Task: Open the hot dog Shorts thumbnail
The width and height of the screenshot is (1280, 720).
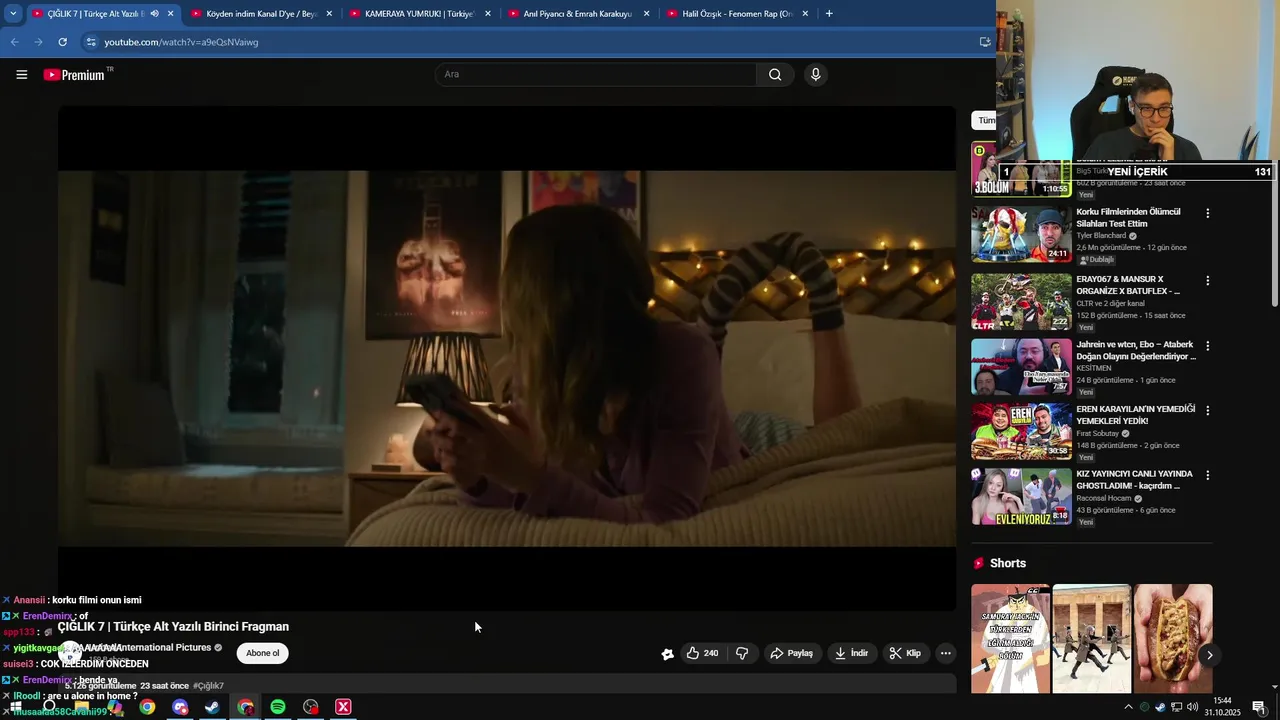Action: (x=1173, y=638)
